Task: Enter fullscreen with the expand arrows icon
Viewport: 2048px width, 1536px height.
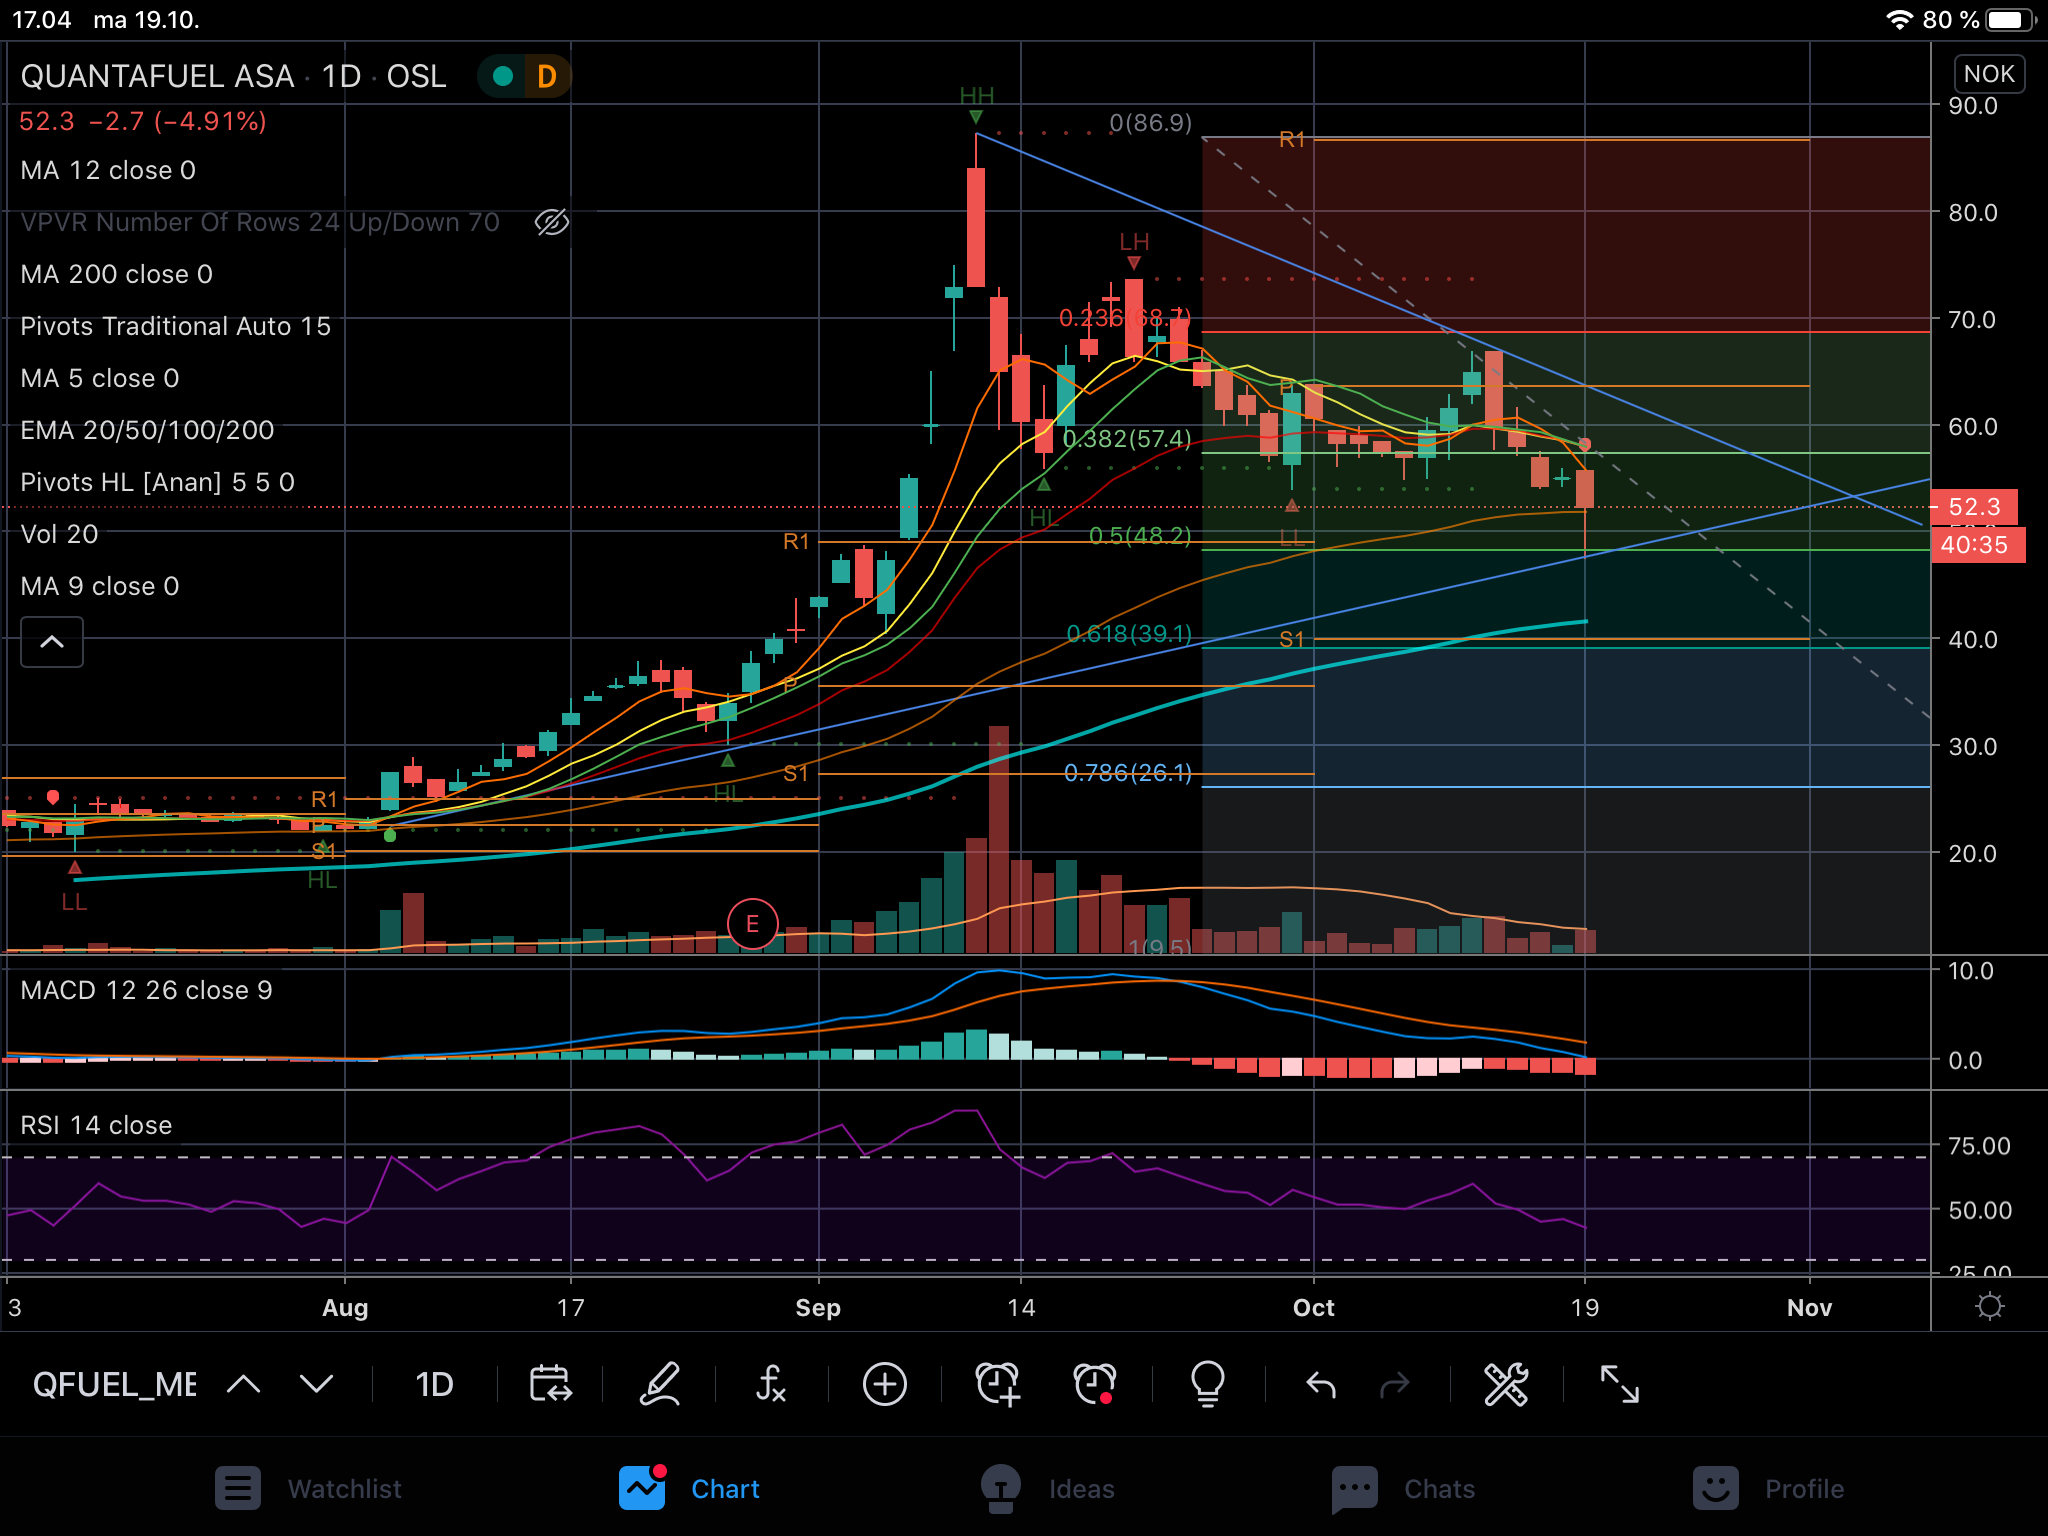Action: (1619, 1385)
